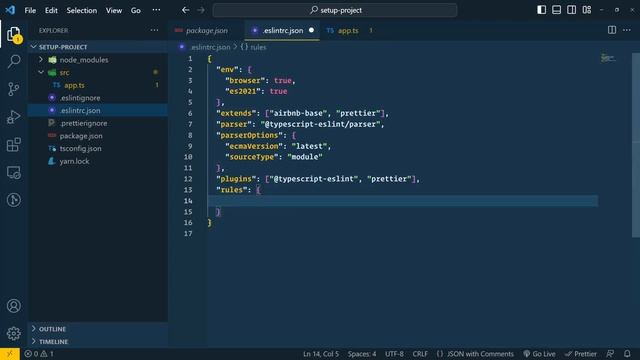
Task: Click Ln 14, Col 5 in status bar
Action: coord(321,354)
